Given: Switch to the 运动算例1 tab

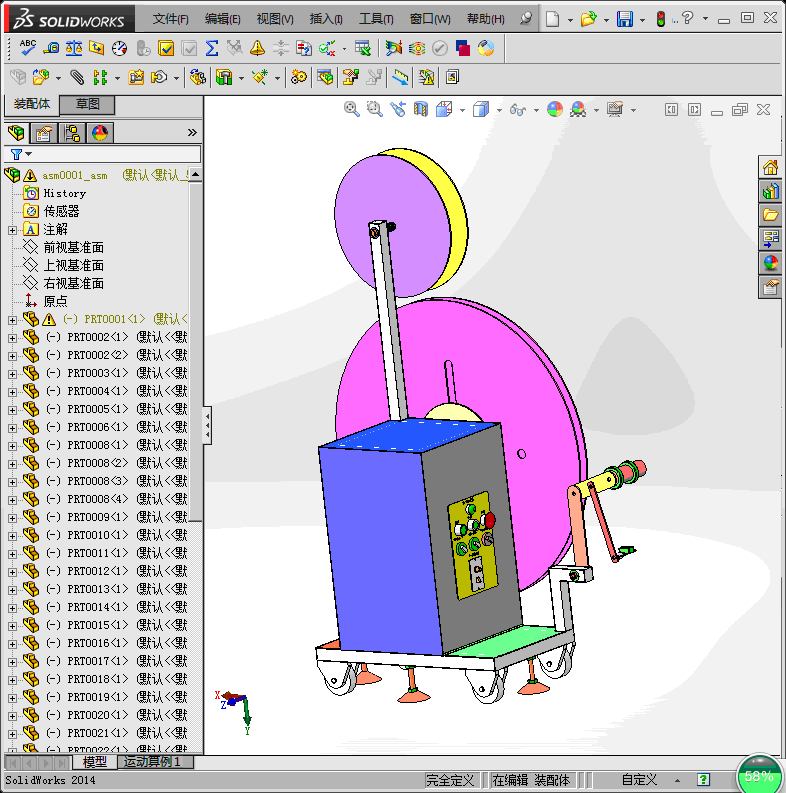Looking at the screenshot, I should coord(152,762).
